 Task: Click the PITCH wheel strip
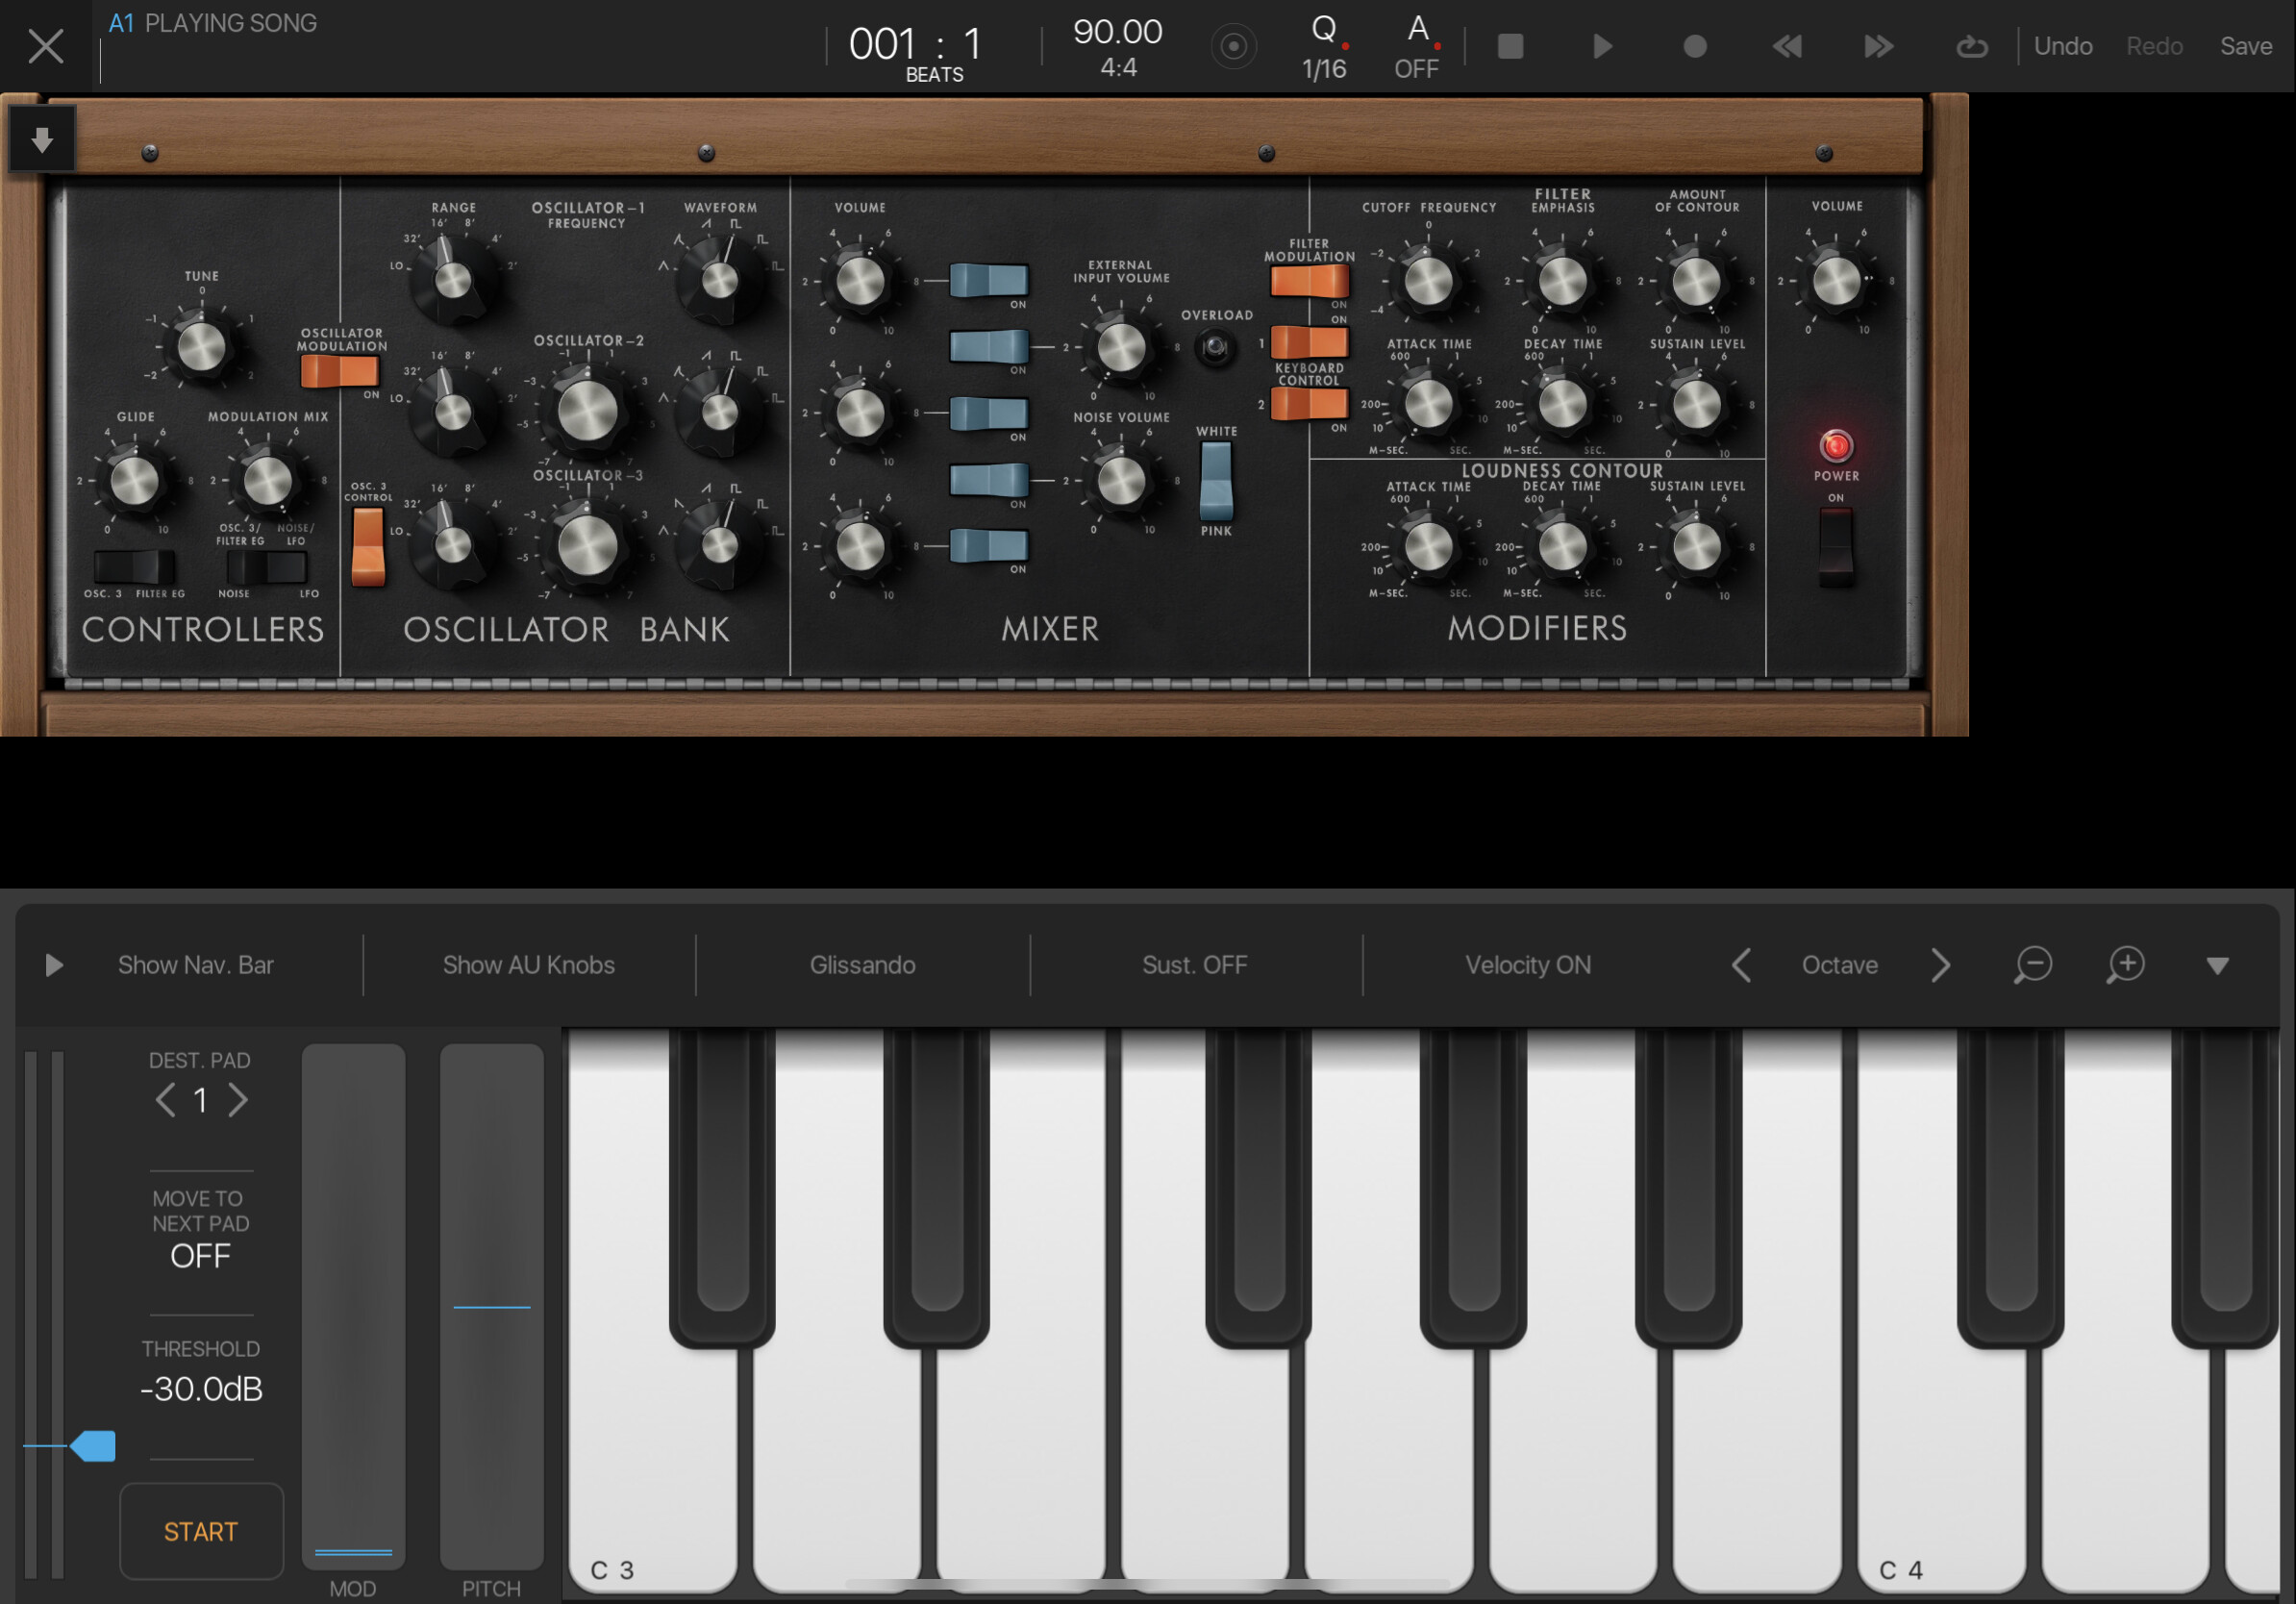tap(491, 1305)
